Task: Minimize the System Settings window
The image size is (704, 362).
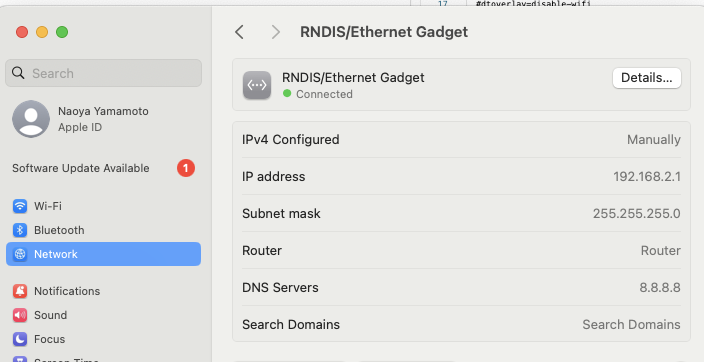Action: [42, 32]
